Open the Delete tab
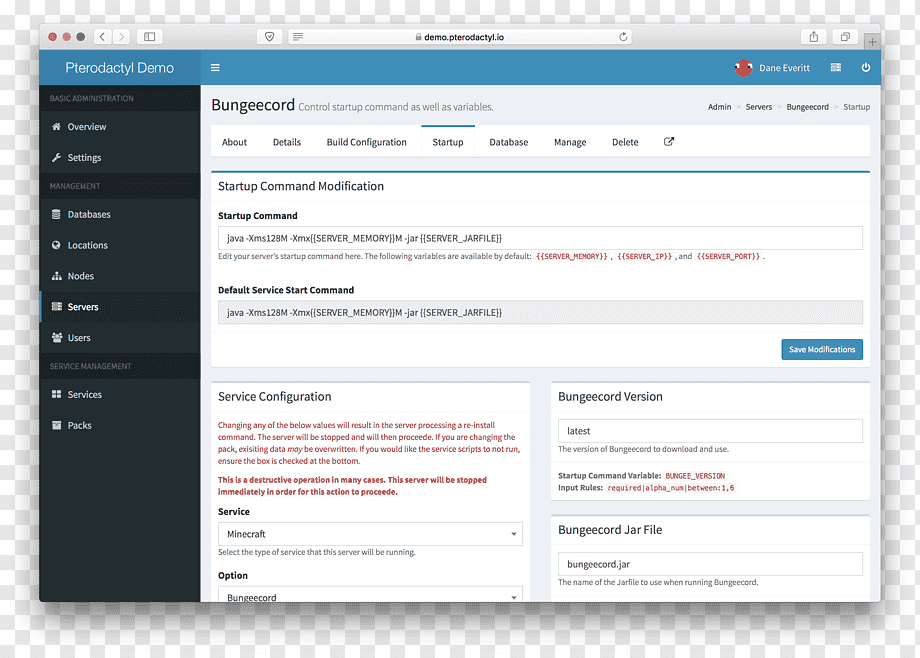The width and height of the screenshot is (920, 658). [x=625, y=142]
